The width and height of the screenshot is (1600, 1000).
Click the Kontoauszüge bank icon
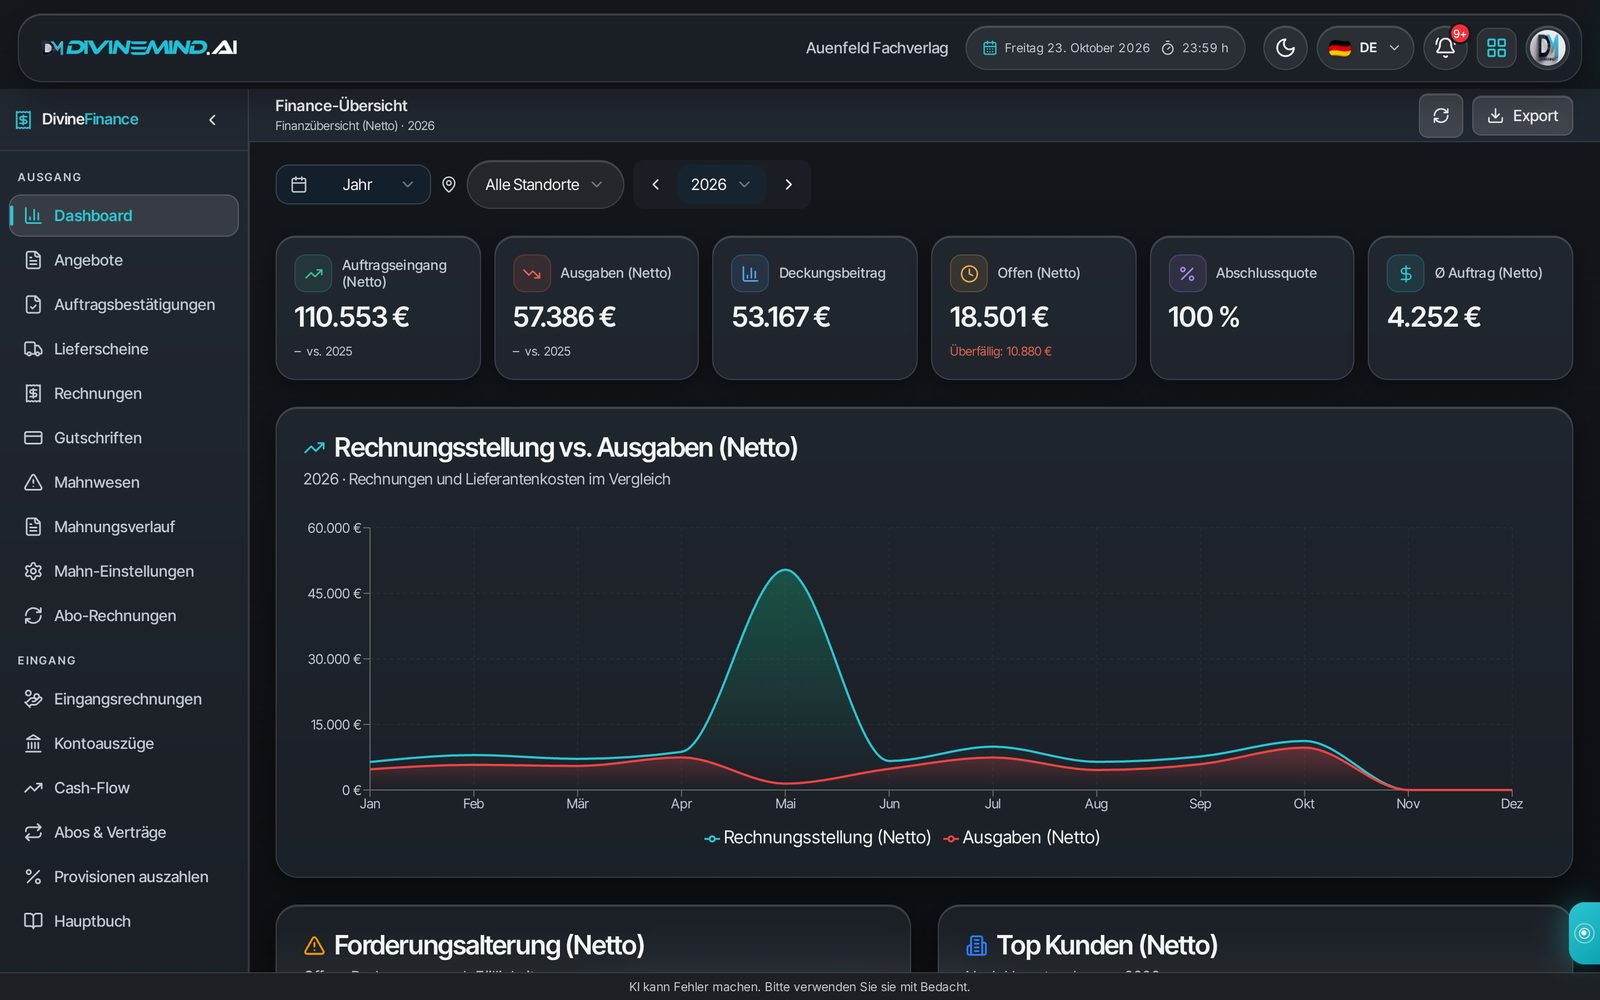[33, 744]
